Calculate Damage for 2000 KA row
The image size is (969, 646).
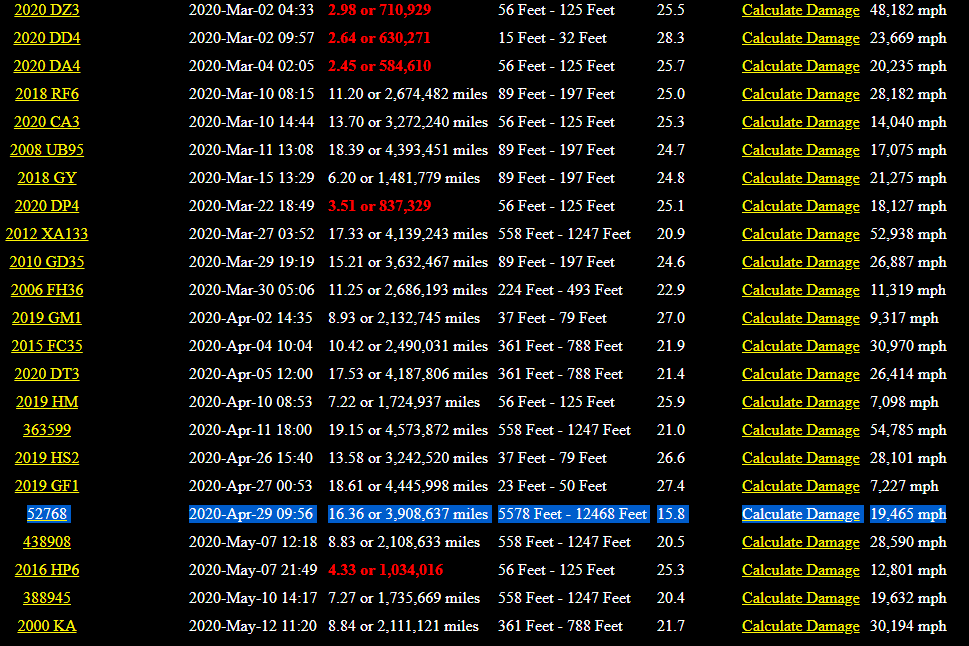pos(800,626)
